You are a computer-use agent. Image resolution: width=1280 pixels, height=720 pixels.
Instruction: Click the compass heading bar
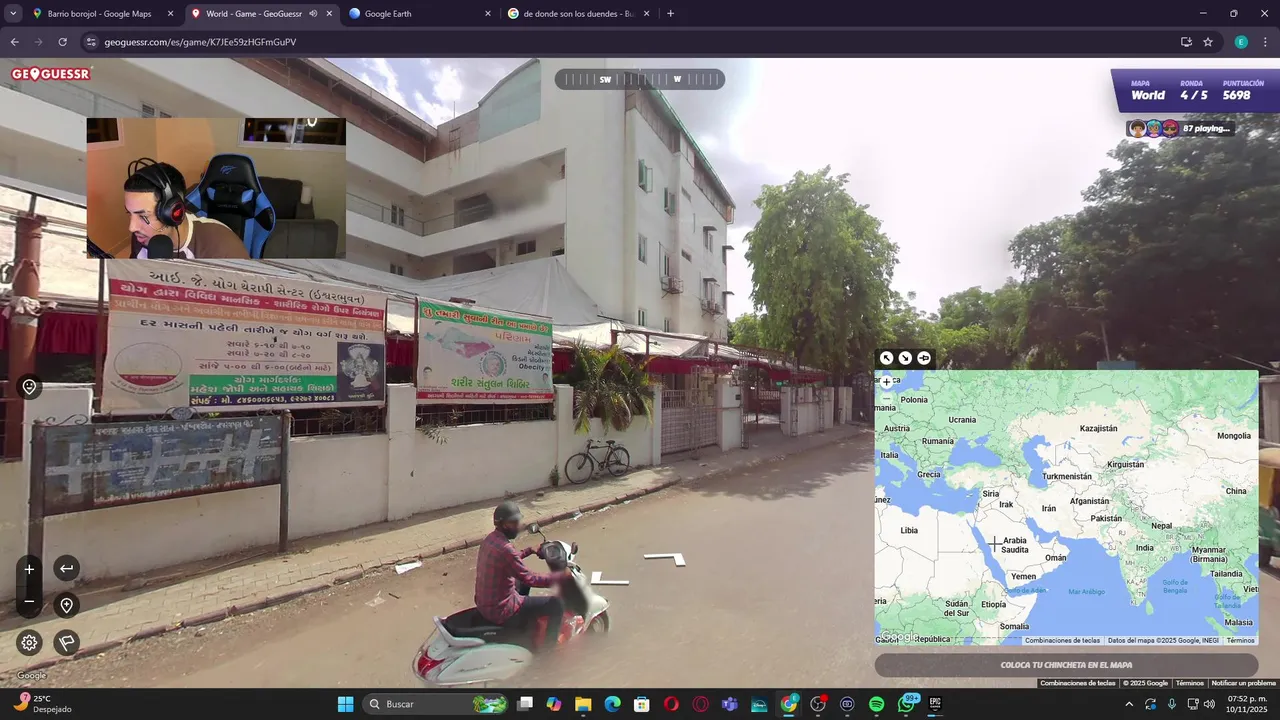640,79
